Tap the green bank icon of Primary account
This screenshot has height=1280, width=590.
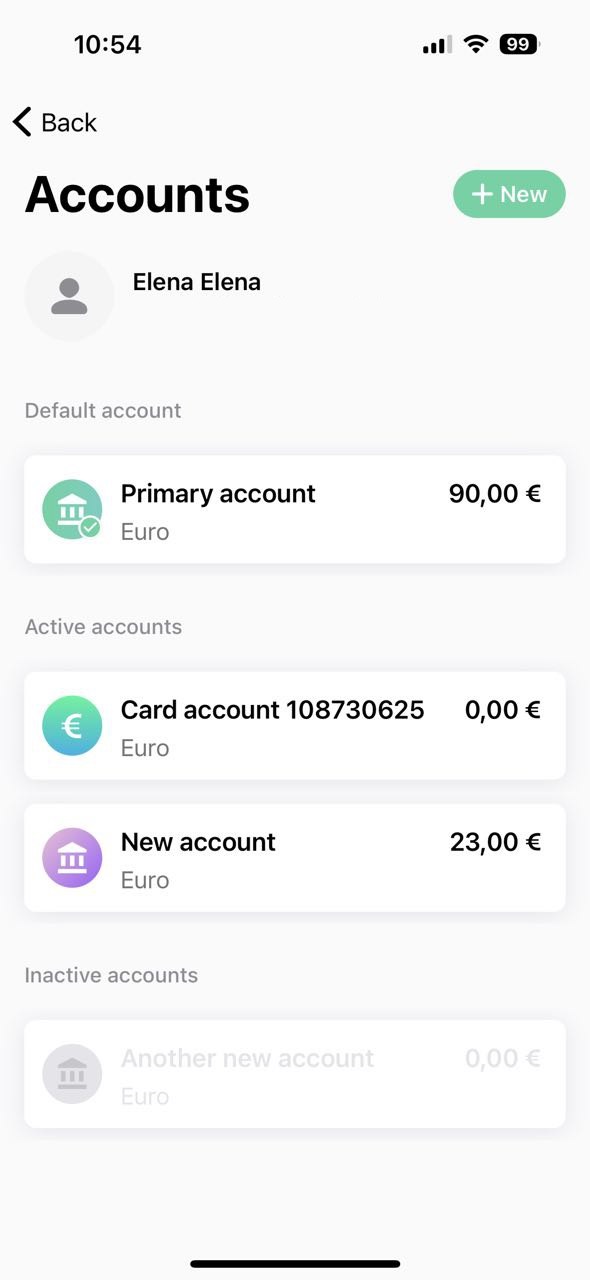72,509
